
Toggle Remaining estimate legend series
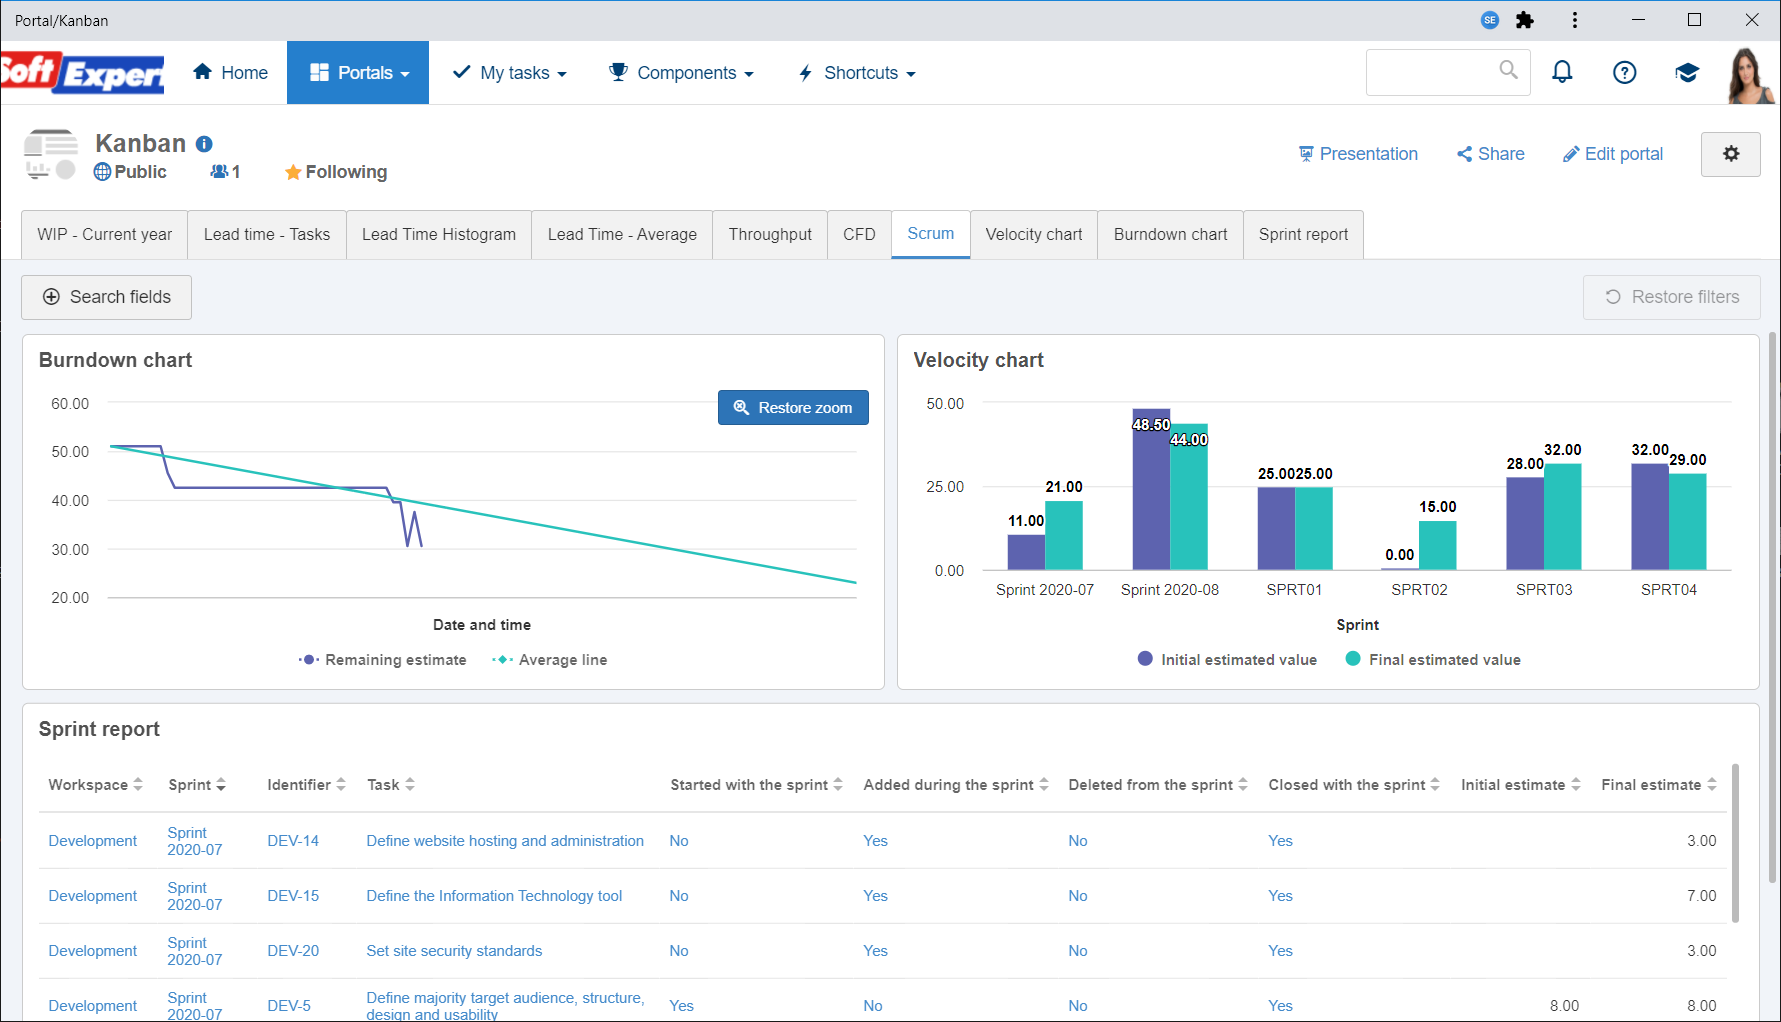click(382, 660)
